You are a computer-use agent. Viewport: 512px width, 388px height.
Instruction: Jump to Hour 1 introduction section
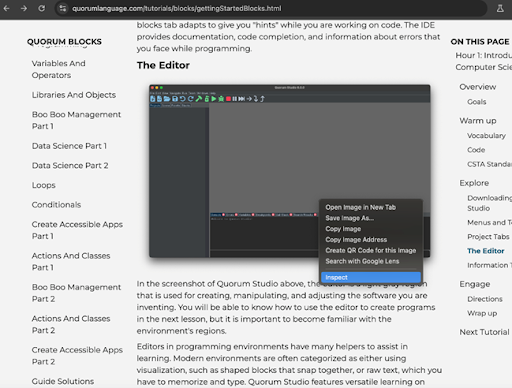click(484, 61)
